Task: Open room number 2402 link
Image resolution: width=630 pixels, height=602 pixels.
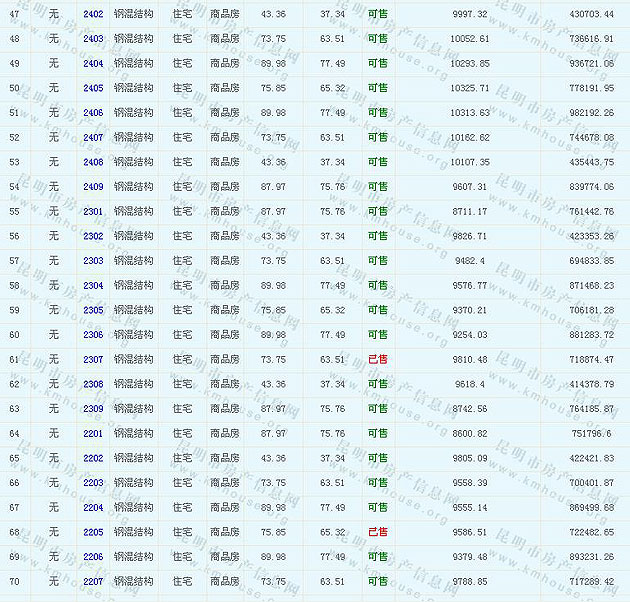Action: 93,14
